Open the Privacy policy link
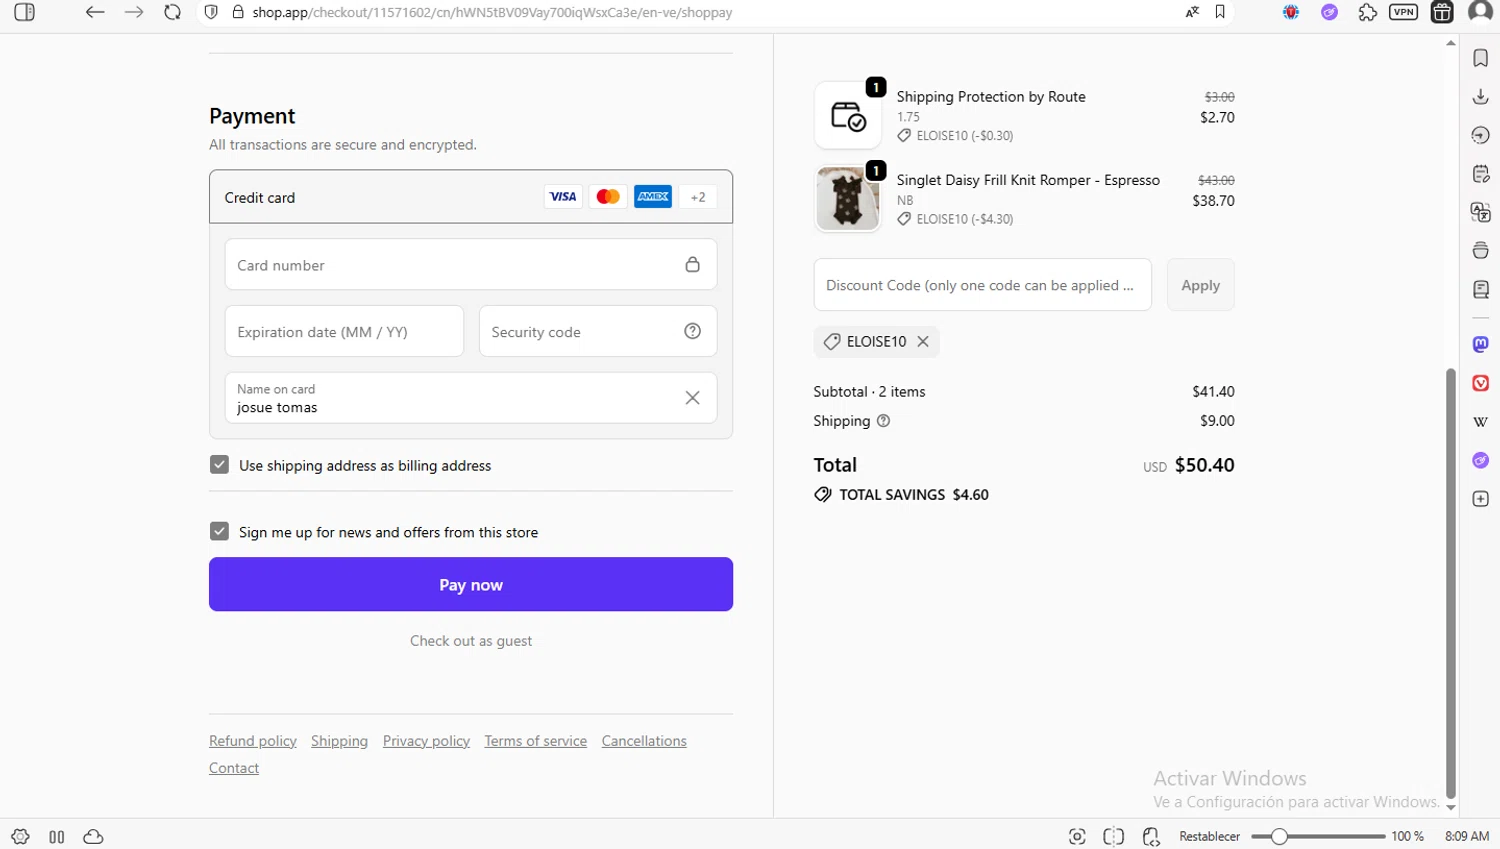This screenshot has height=849, width=1500. pyautogui.click(x=426, y=741)
